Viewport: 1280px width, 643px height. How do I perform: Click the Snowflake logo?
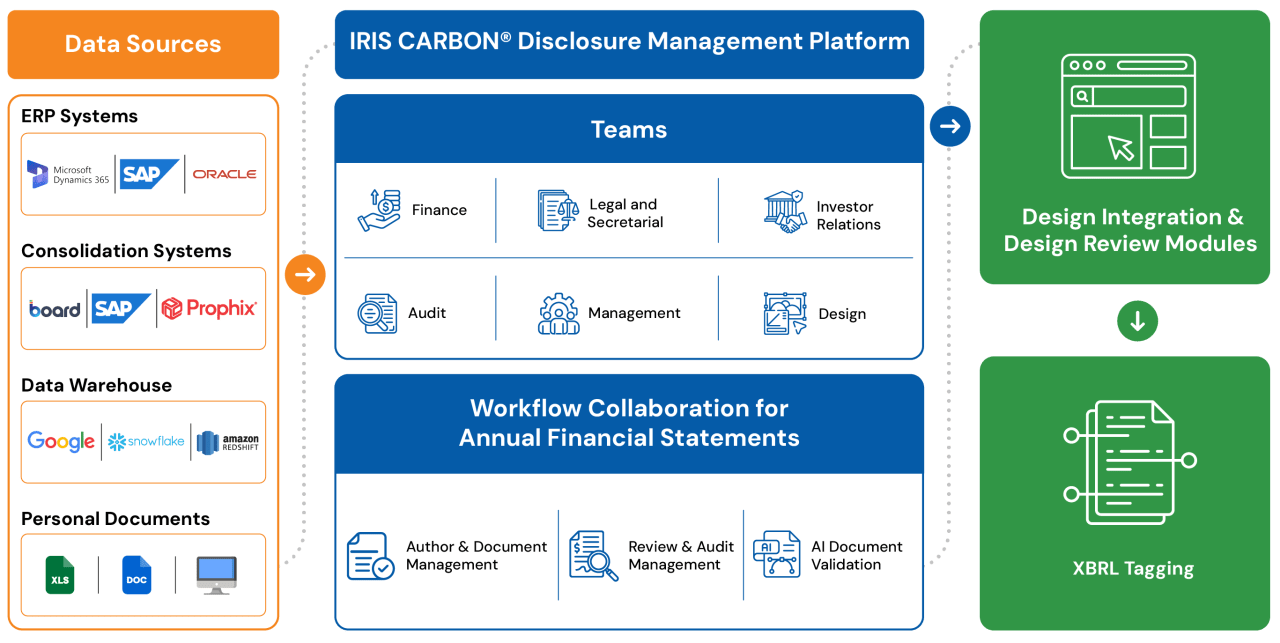coord(146,441)
